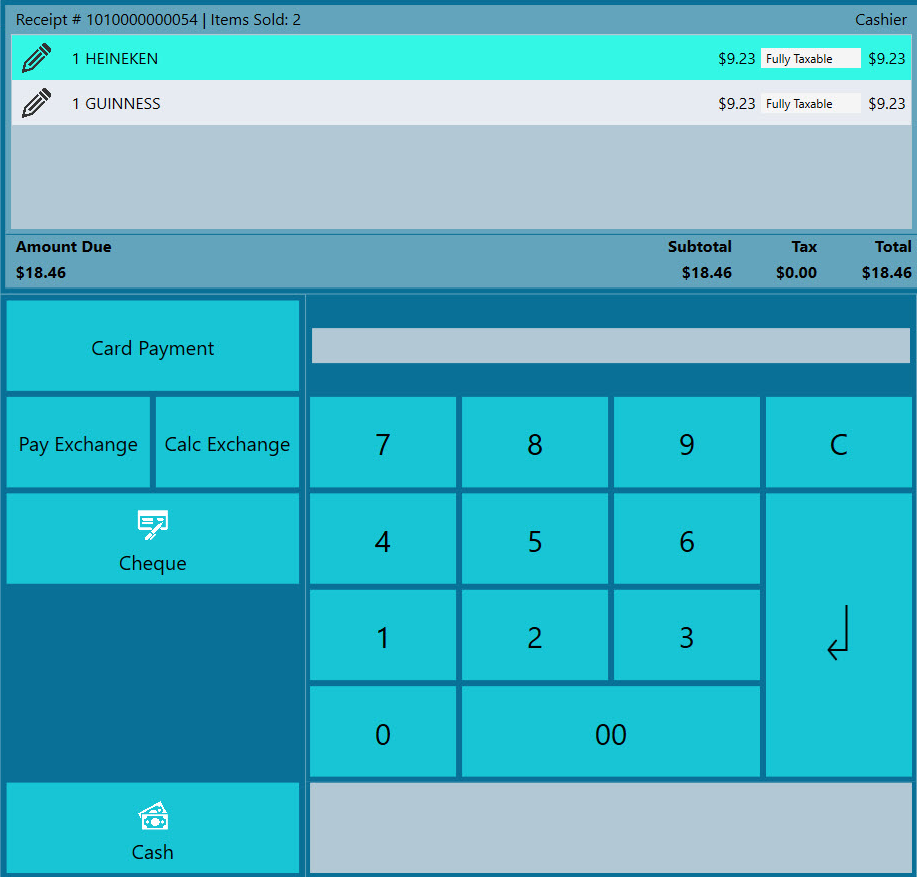This screenshot has height=877, width=917.
Task: Open Fully Taxable field for HEINEKEN
Action: tap(810, 59)
